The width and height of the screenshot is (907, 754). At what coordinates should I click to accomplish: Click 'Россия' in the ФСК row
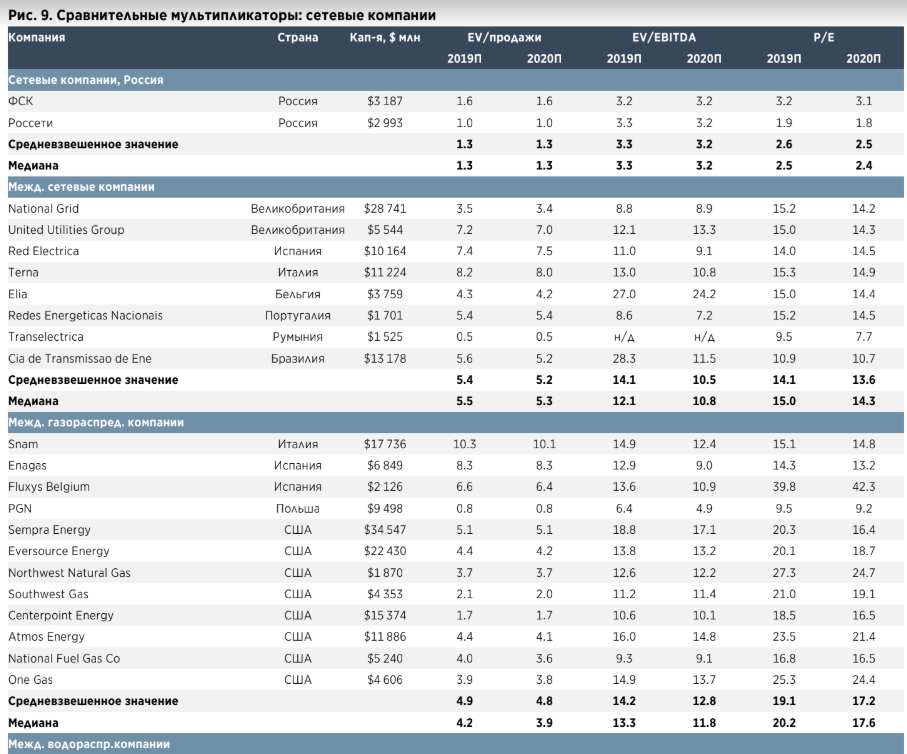tap(297, 101)
